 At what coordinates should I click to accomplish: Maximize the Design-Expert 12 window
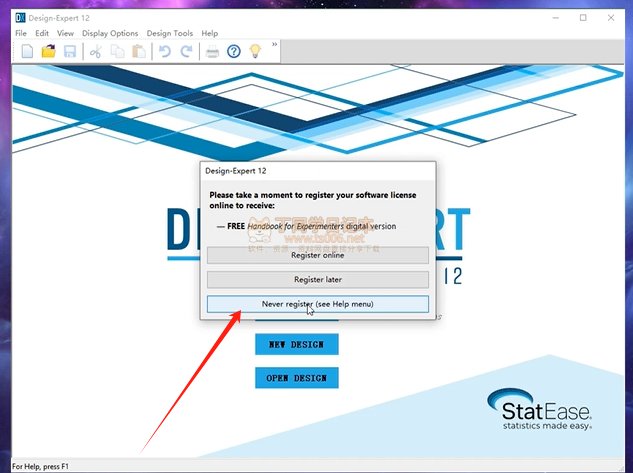coord(583,18)
